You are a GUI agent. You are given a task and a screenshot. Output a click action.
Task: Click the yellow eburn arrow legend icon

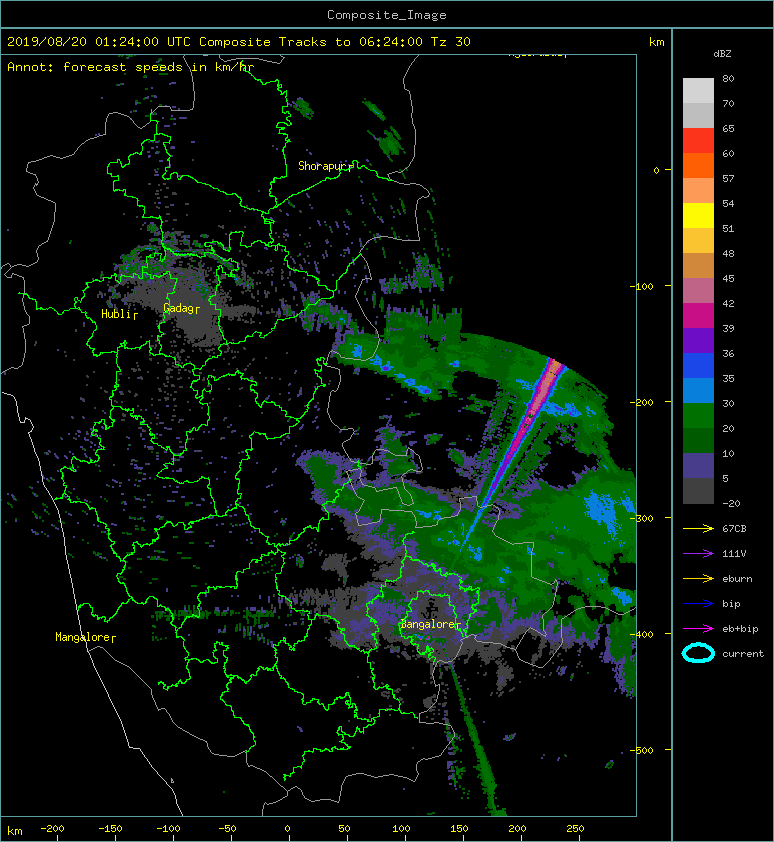(698, 578)
